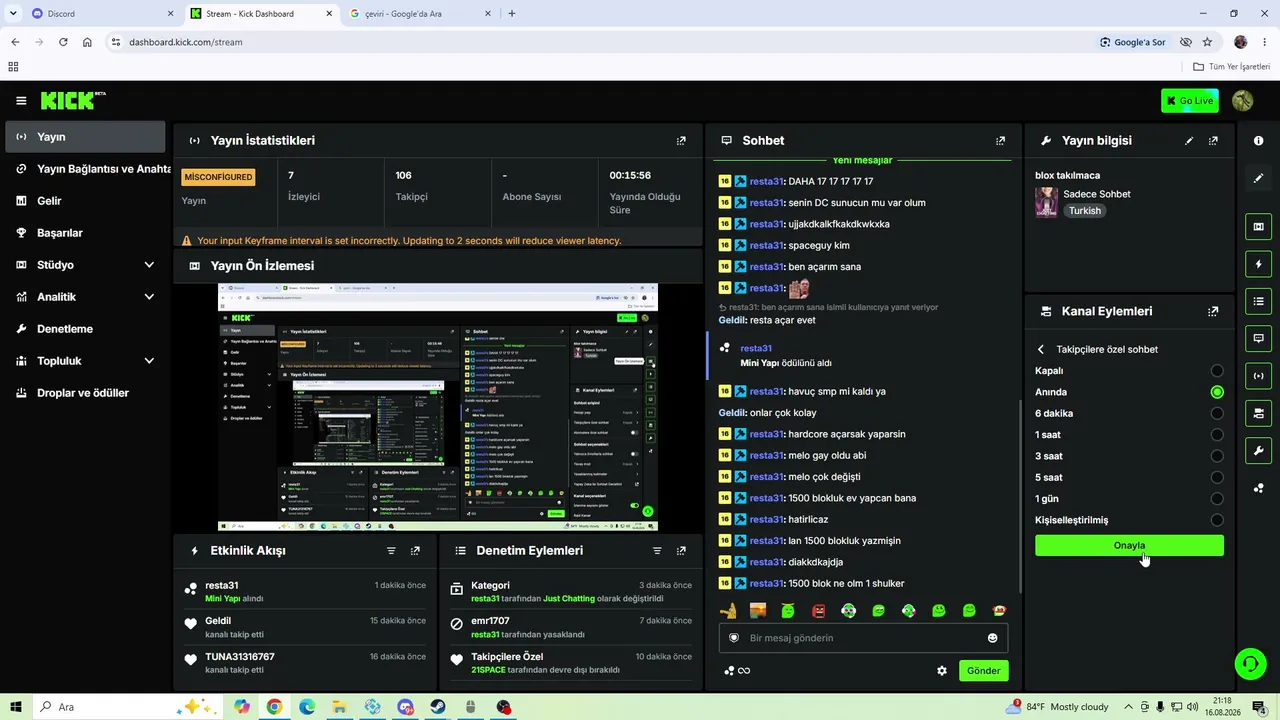Image resolution: width=1280 pixels, height=720 pixels.
Task: Open the Başarılar sidebar item
Action: point(86,233)
